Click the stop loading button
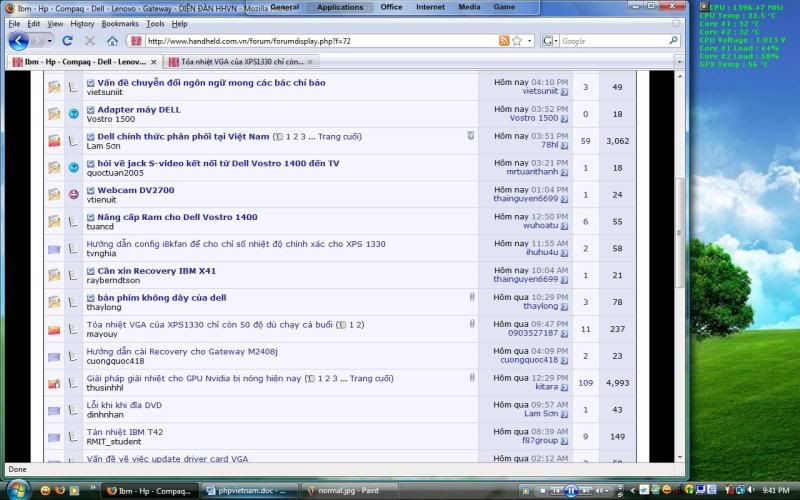The height and width of the screenshot is (500, 800). coord(90,41)
